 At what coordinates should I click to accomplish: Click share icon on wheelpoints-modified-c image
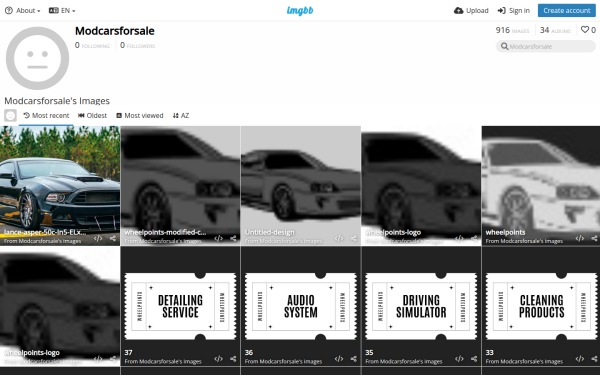tap(233, 238)
